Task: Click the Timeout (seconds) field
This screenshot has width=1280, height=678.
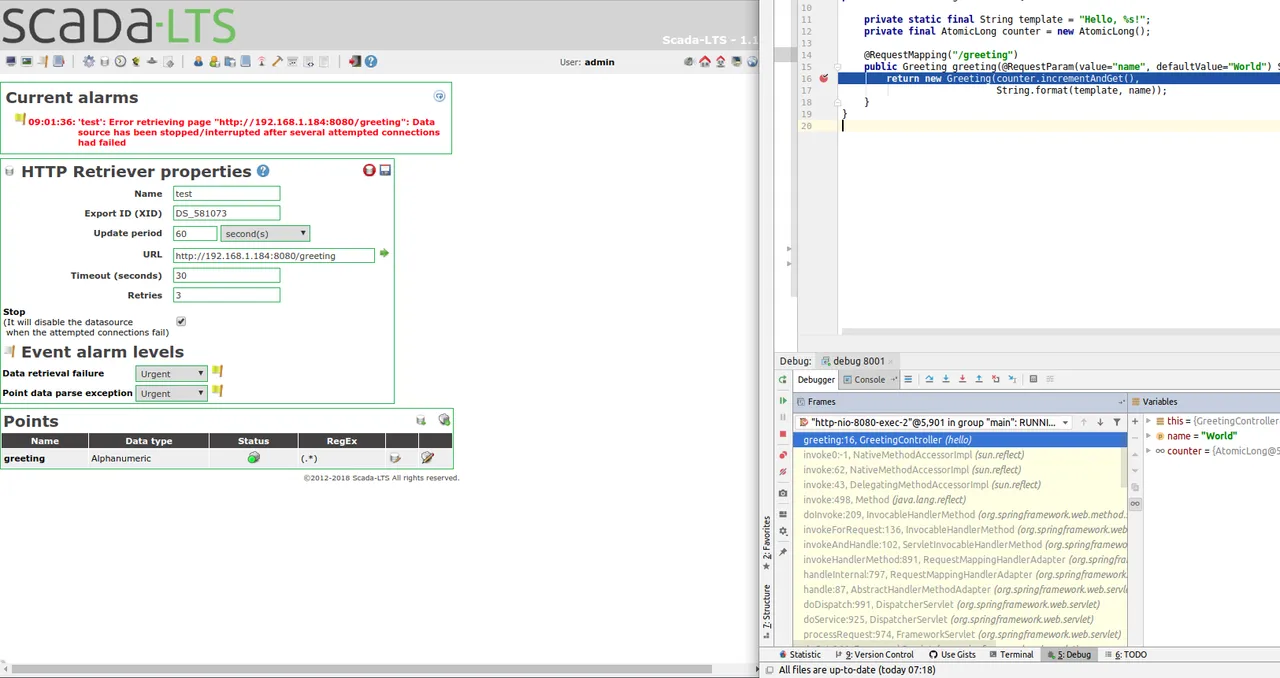Action: tap(226, 275)
